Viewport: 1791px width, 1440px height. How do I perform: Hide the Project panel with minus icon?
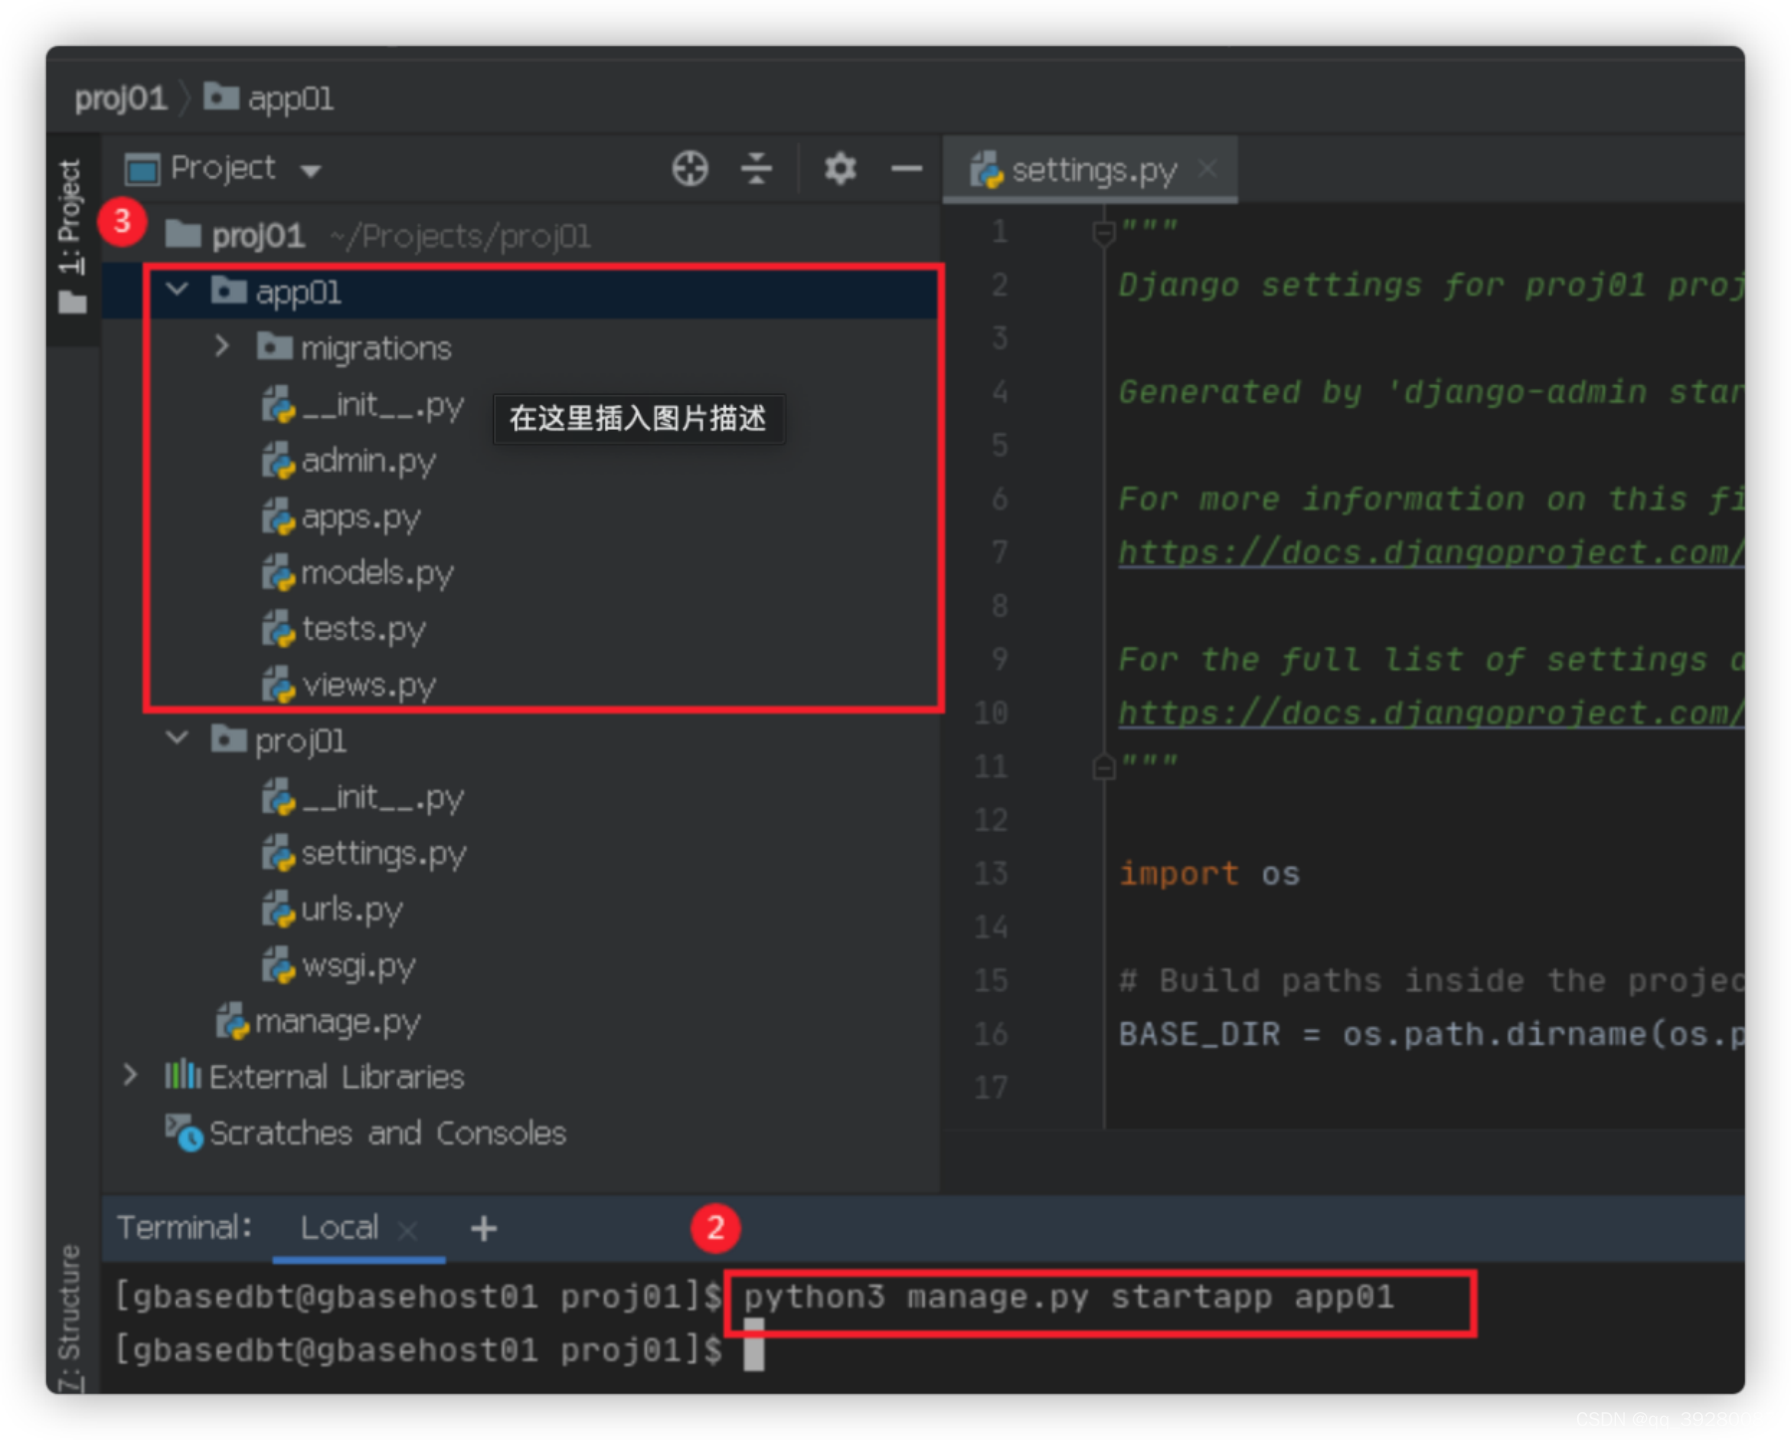pyautogui.click(x=906, y=169)
